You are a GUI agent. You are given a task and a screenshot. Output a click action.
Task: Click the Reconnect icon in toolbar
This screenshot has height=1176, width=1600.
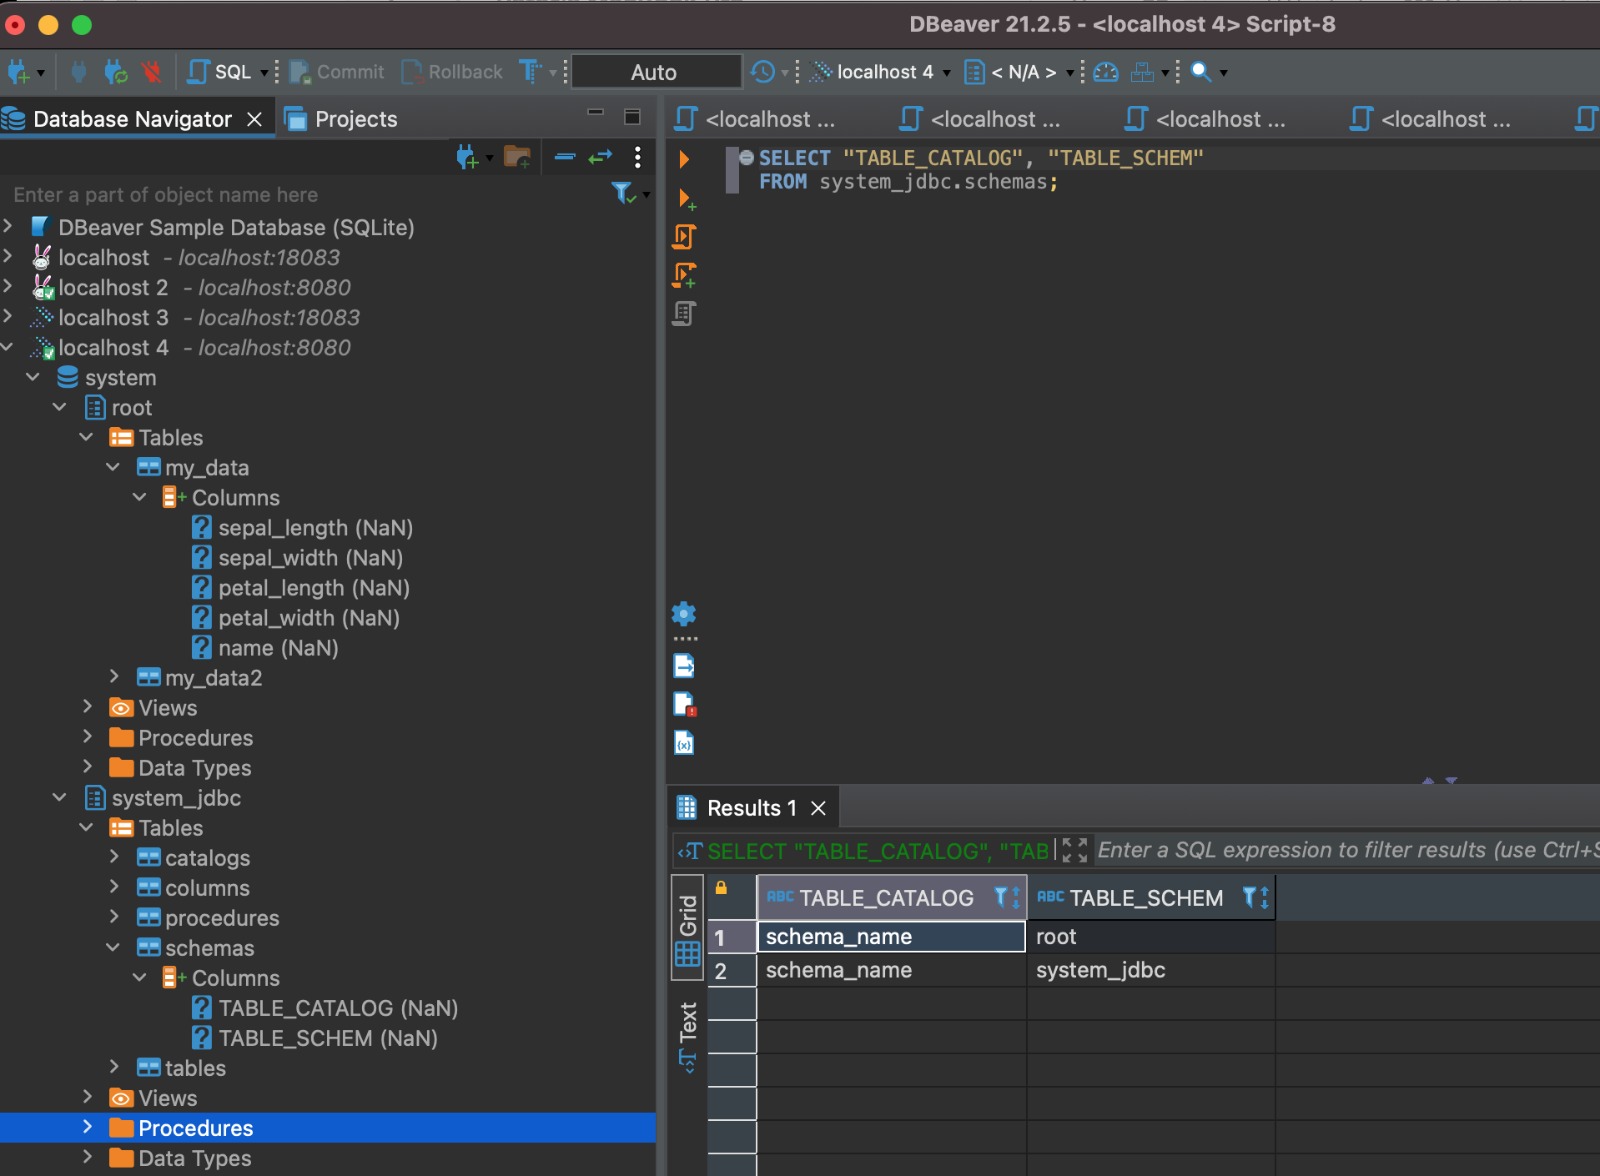tap(116, 71)
